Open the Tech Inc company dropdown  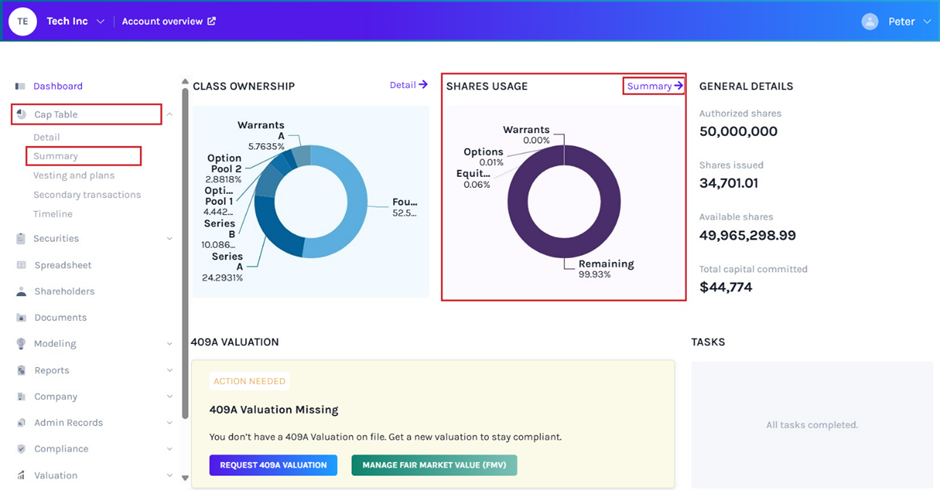tap(100, 22)
